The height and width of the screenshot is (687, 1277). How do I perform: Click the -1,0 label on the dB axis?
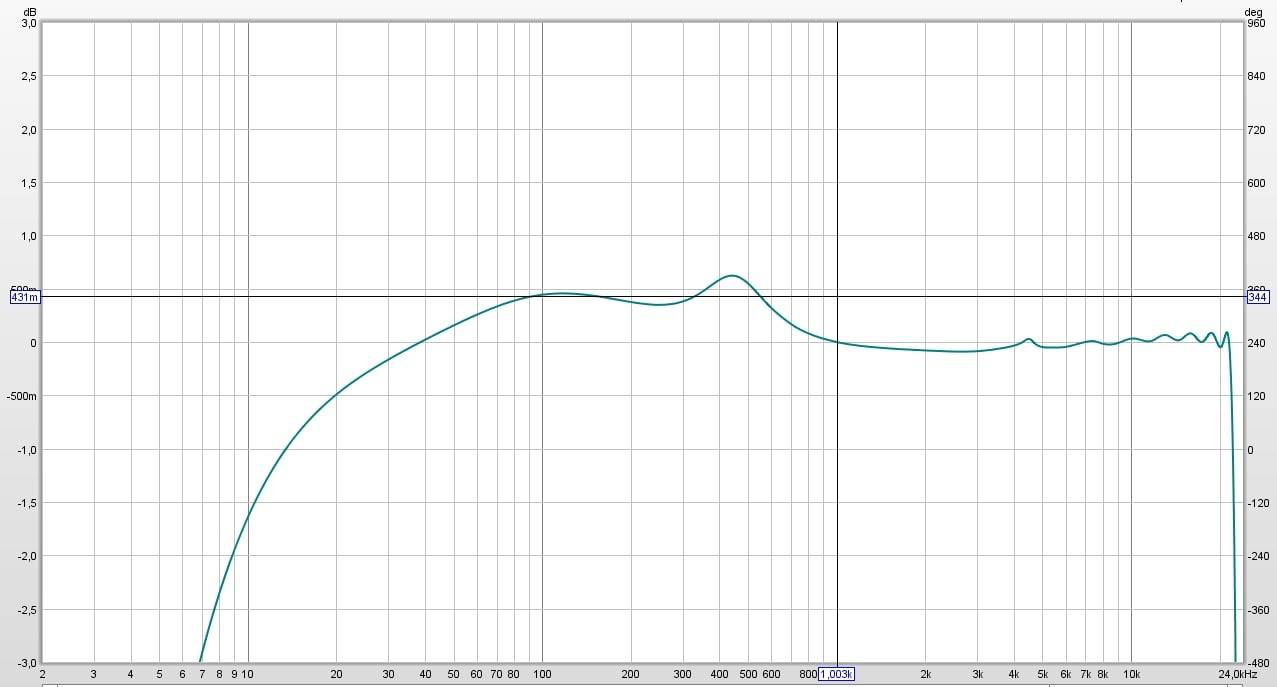[28, 450]
